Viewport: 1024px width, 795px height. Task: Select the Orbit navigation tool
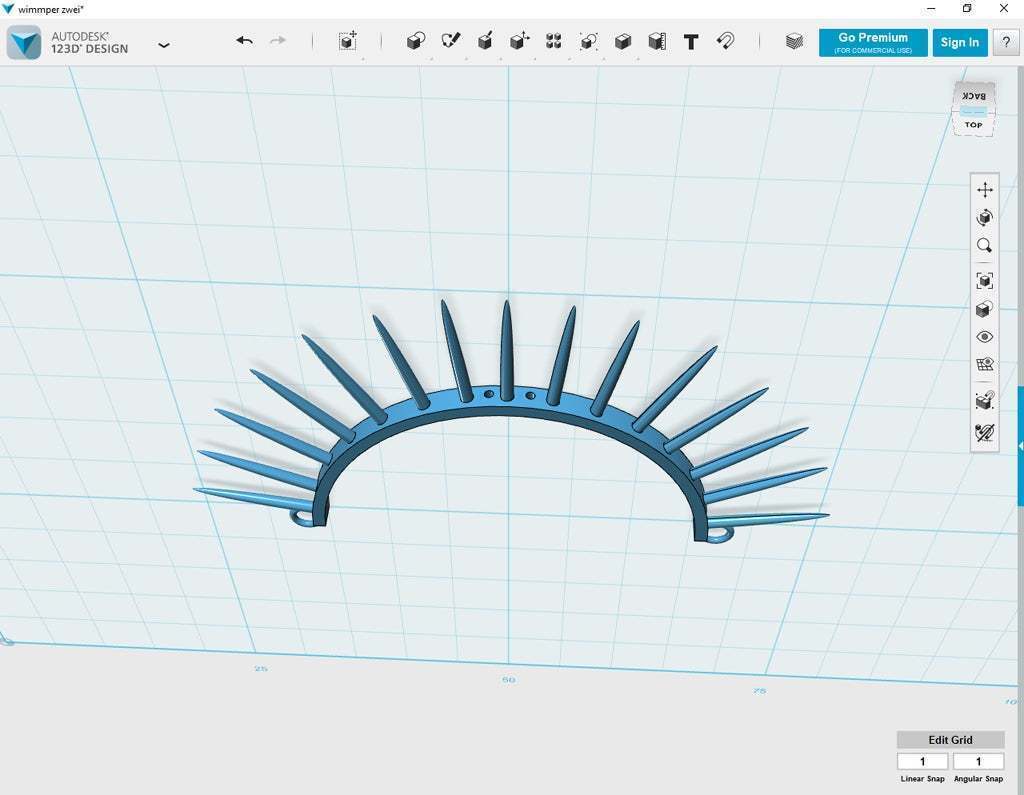tap(985, 217)
